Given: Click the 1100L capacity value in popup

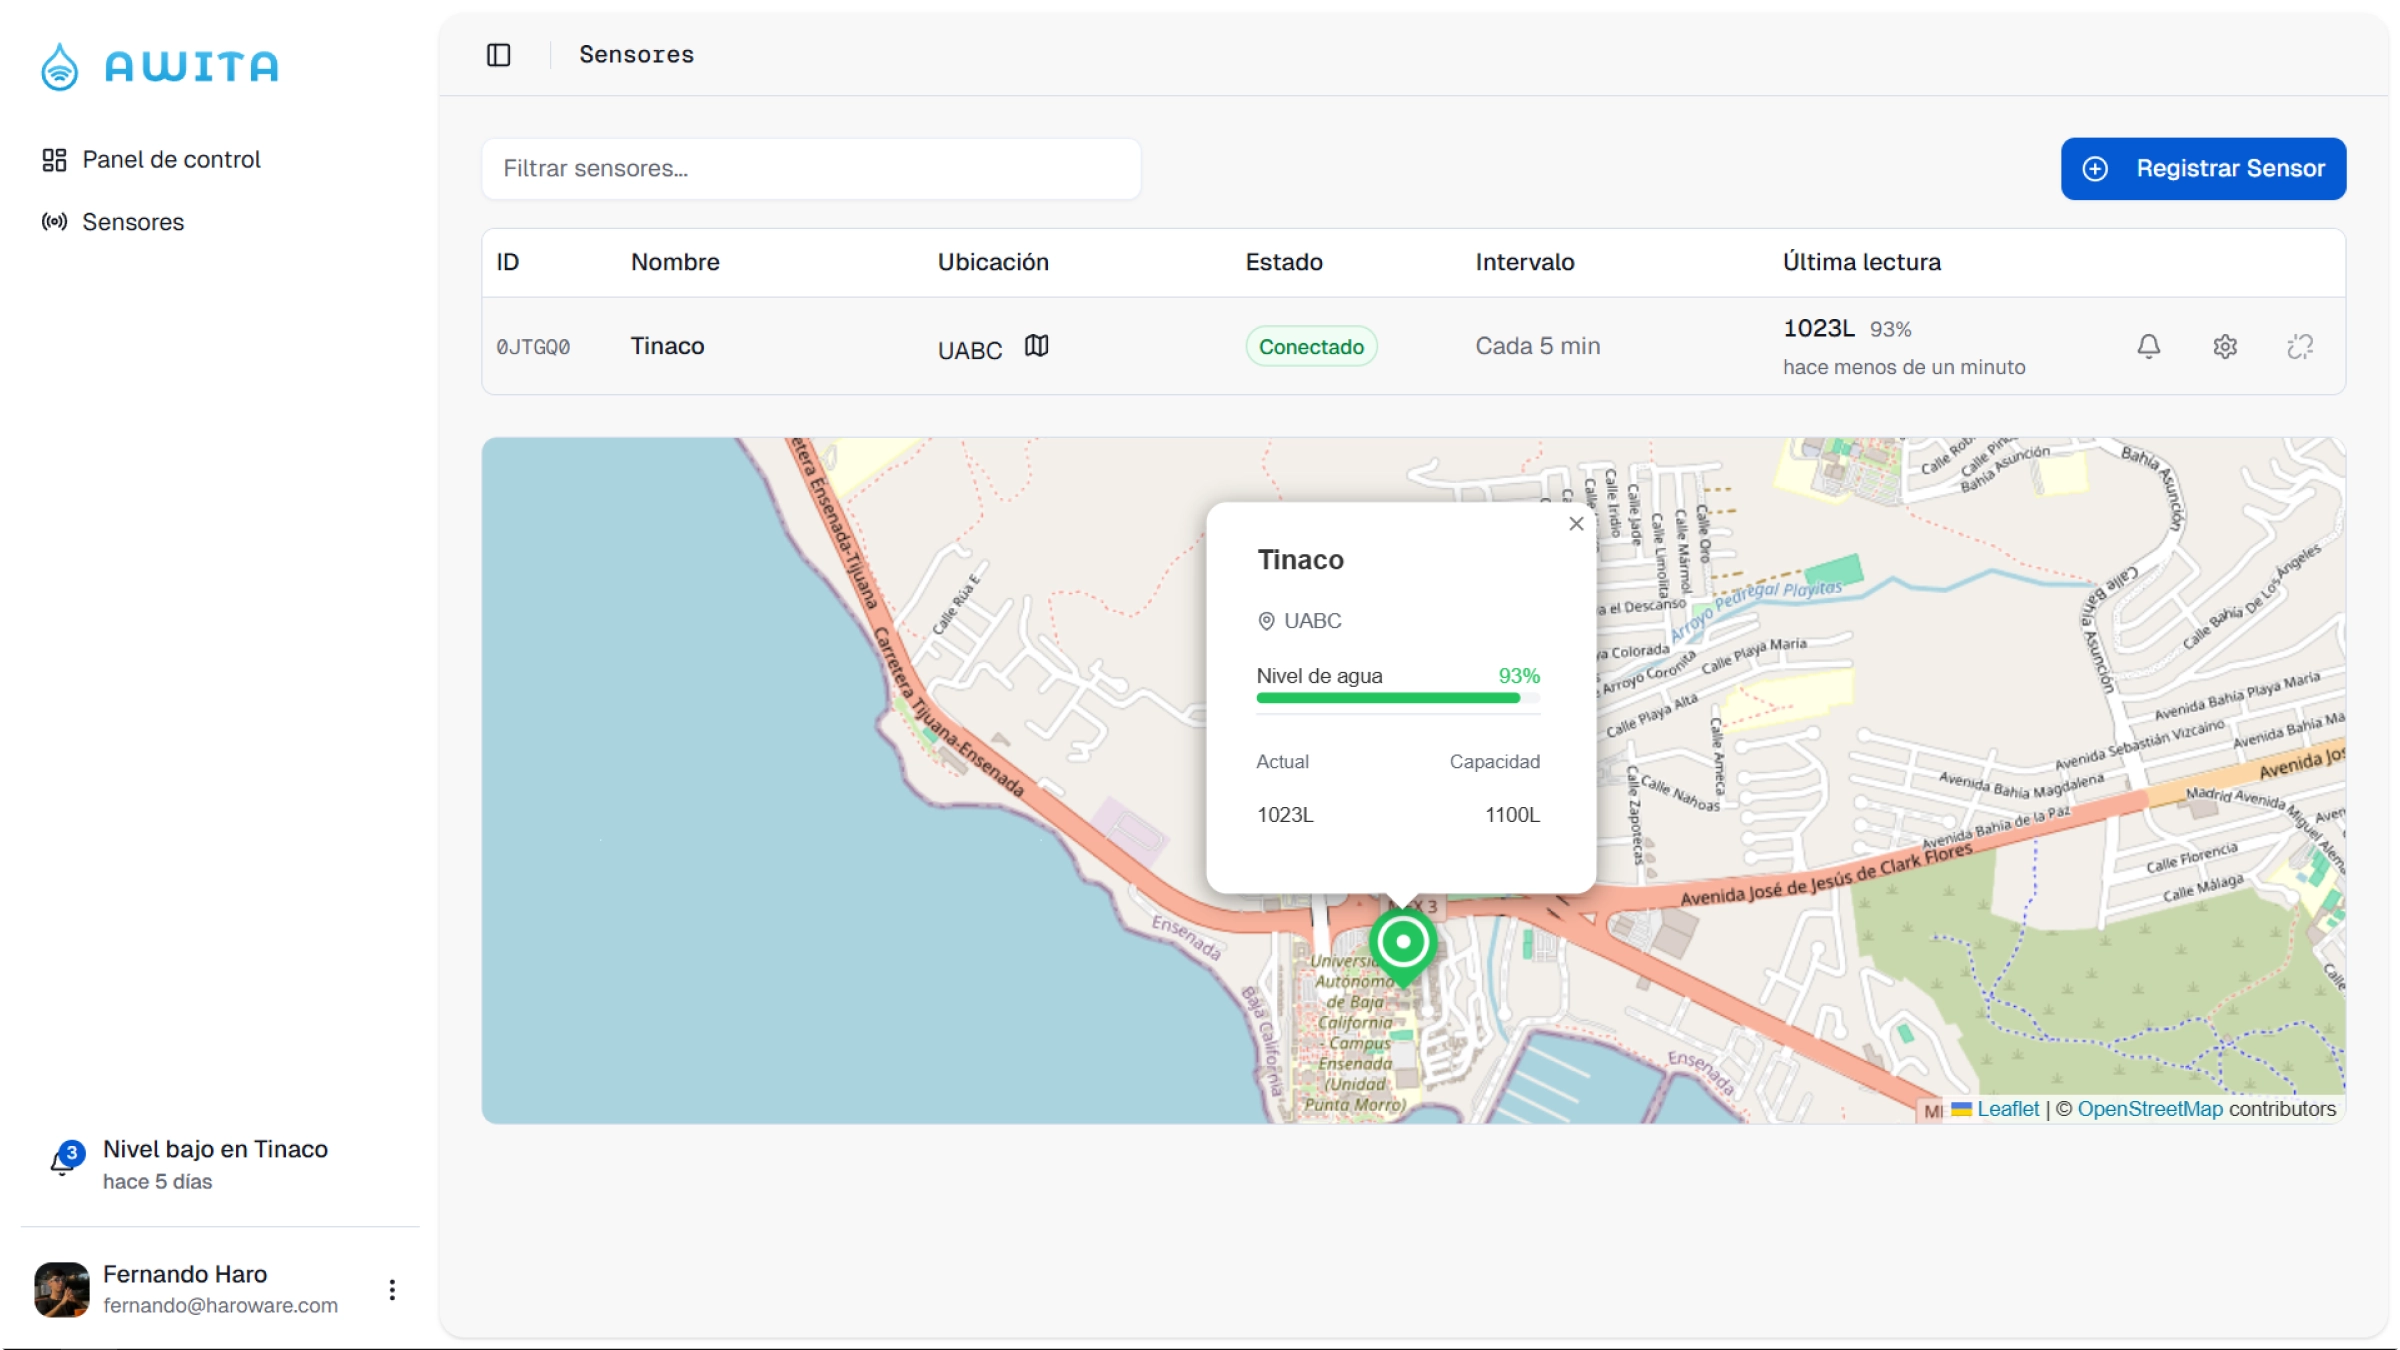Looking at the screenshot, I should coord(1512,815).
